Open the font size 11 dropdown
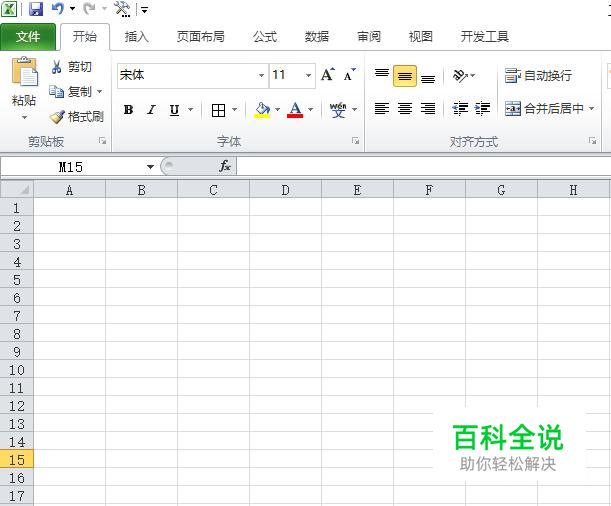Screen dimensions: 611x506 pyautogui.click(x=308, y=75)
